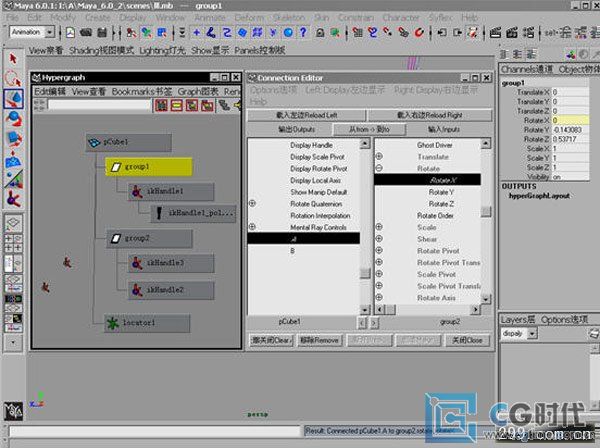The width and height of the screenshot is (600, 448).
Task: Select the ikHandle1_pol node in Hypergraph
Action: [x=193, y=213]
